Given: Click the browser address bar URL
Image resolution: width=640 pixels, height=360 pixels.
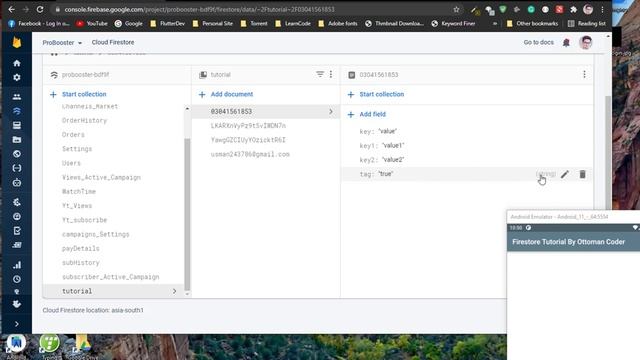Looking at the screenshot, I should click(x=199, y=9).
